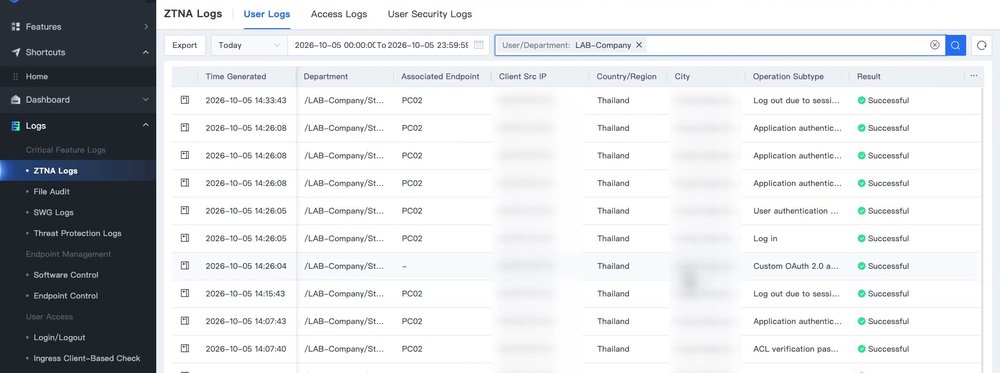1000x373 pixels.
Task: Expand the Features menu chevron
Action: pyautogui.click(x=145, y=27)
